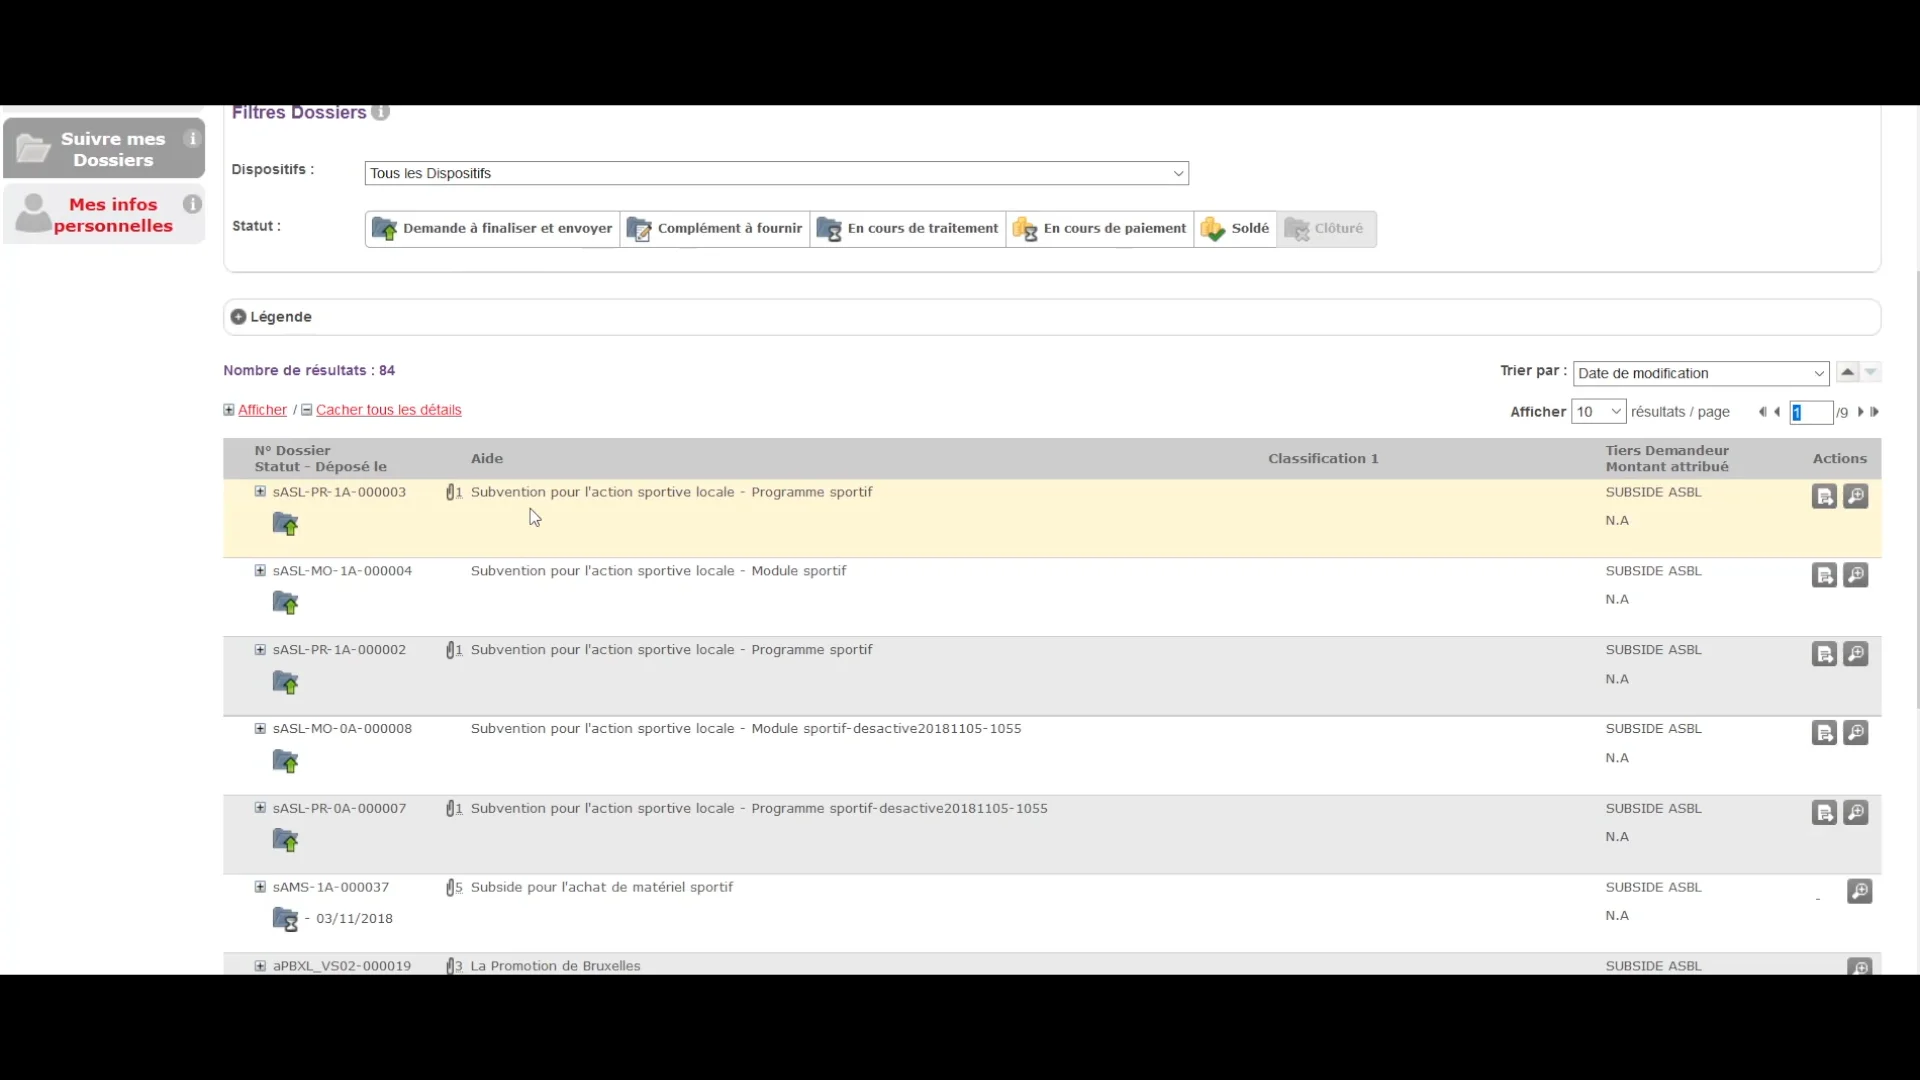Image resolution: width=1920 pixels, height=1080 pixels.
Task: Click the descending sort arrow next to Trier par
Action: [1869, 372]
